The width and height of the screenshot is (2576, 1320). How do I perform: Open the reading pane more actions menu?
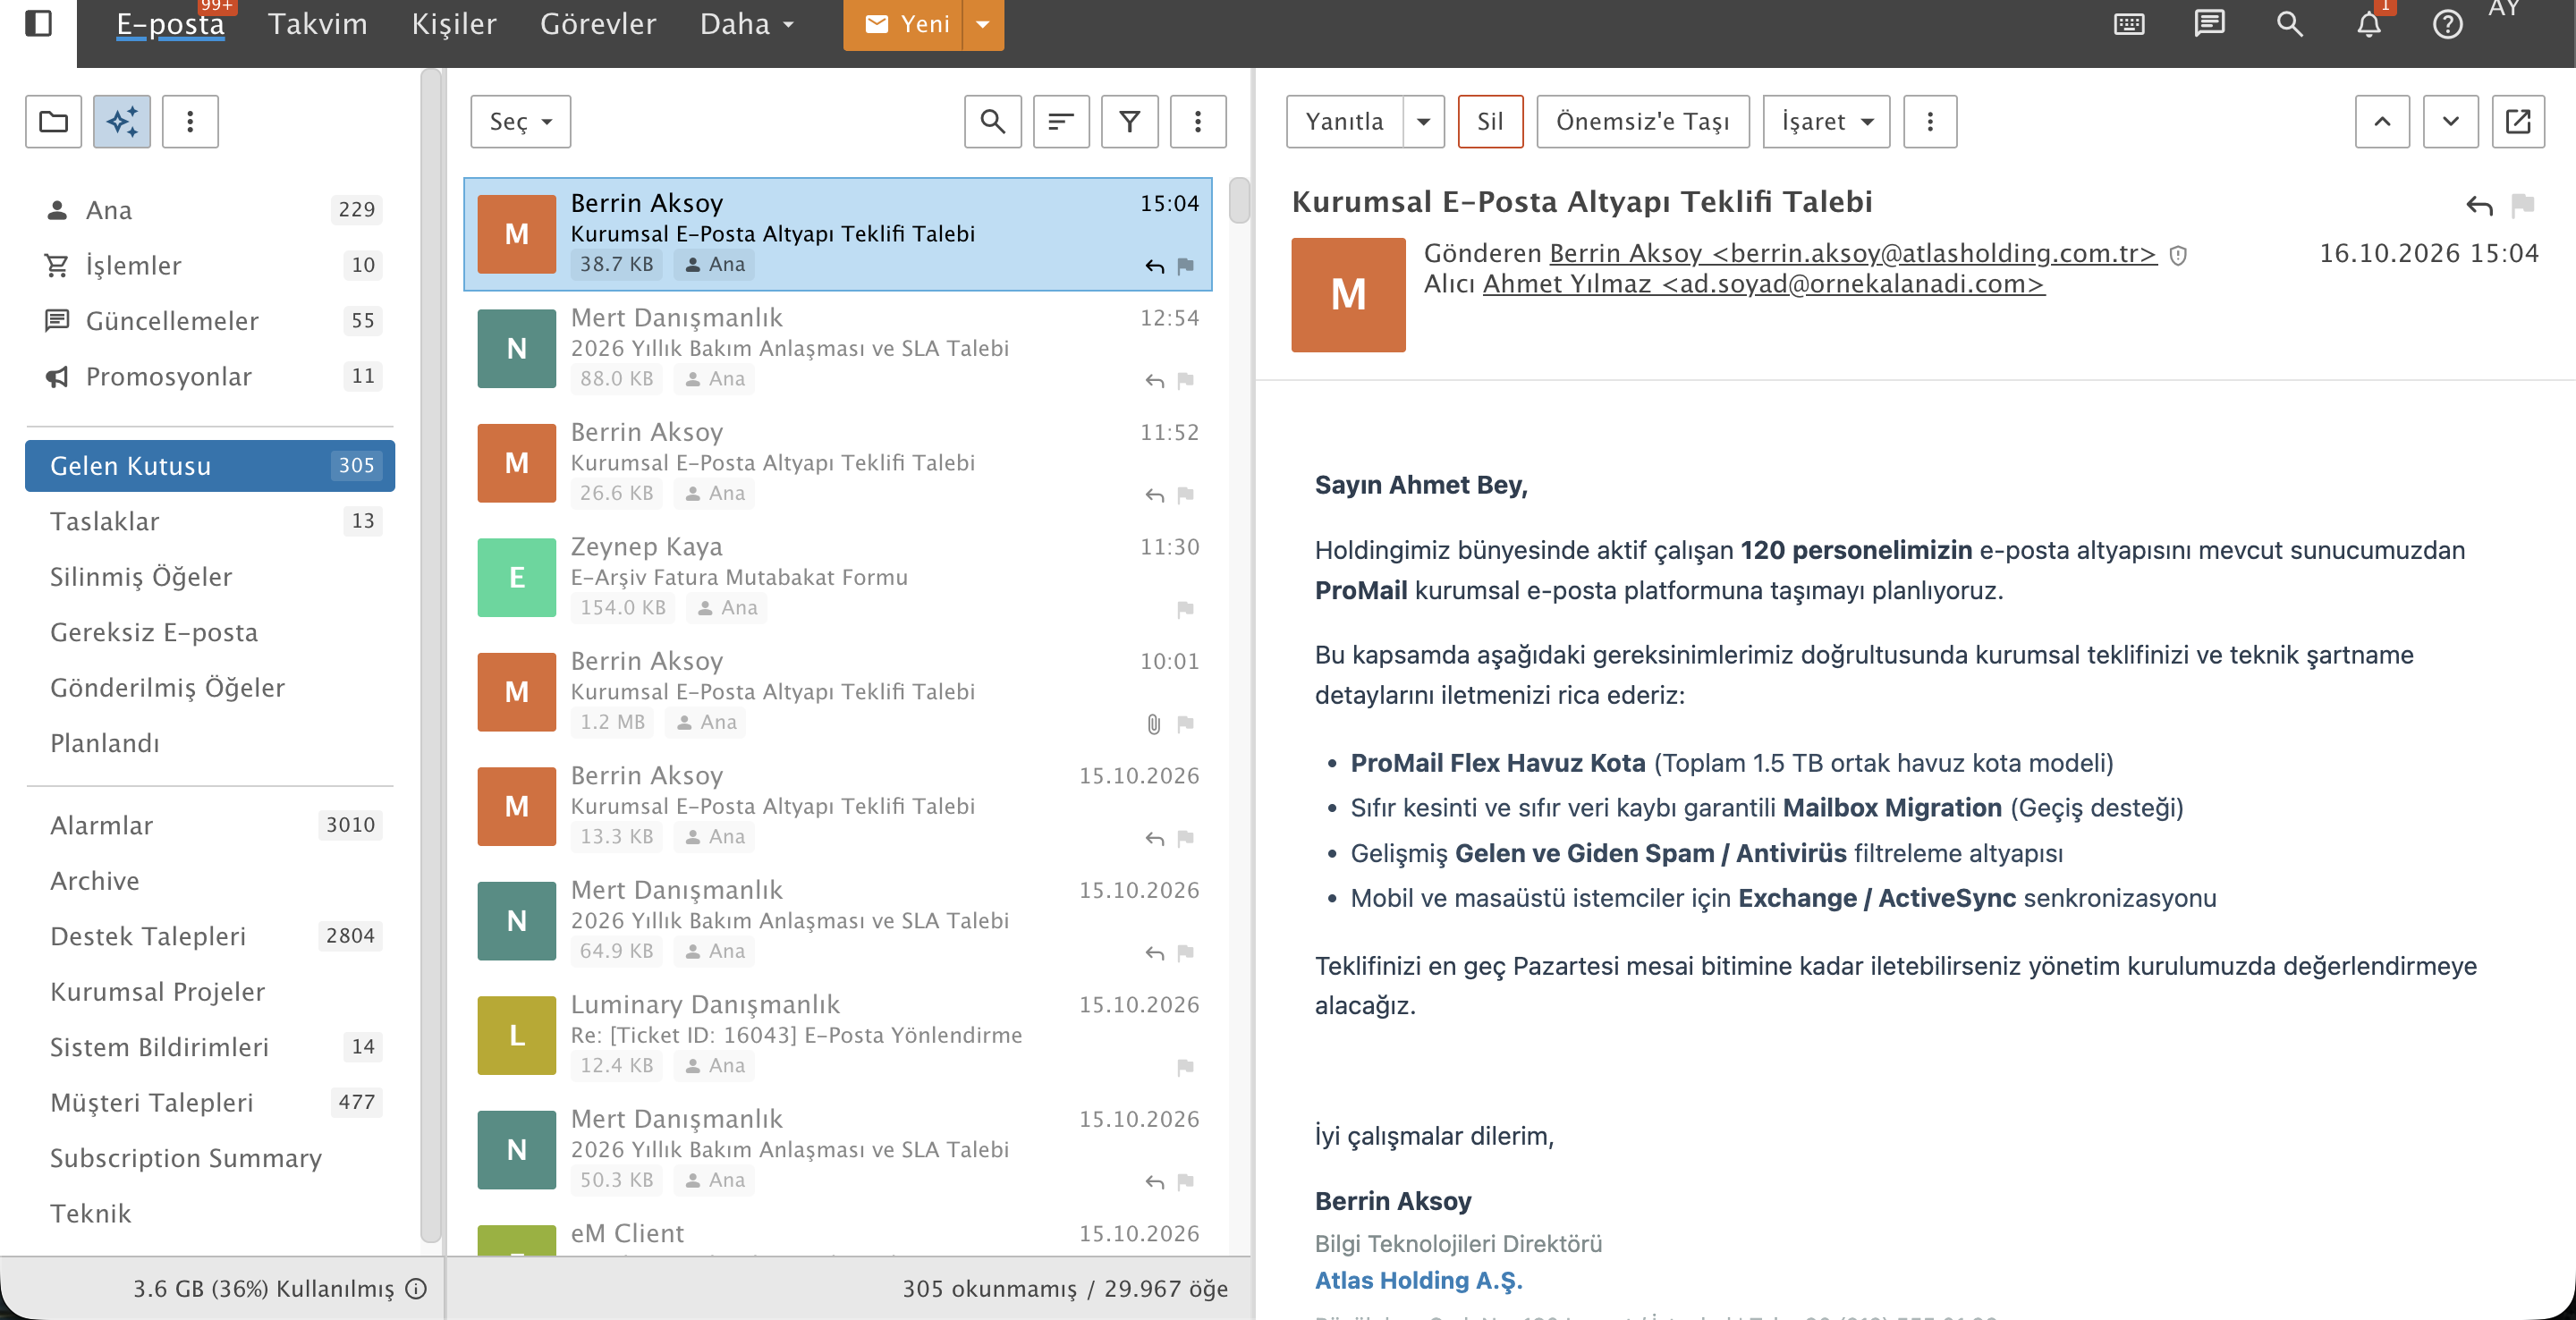point(1930,122)
